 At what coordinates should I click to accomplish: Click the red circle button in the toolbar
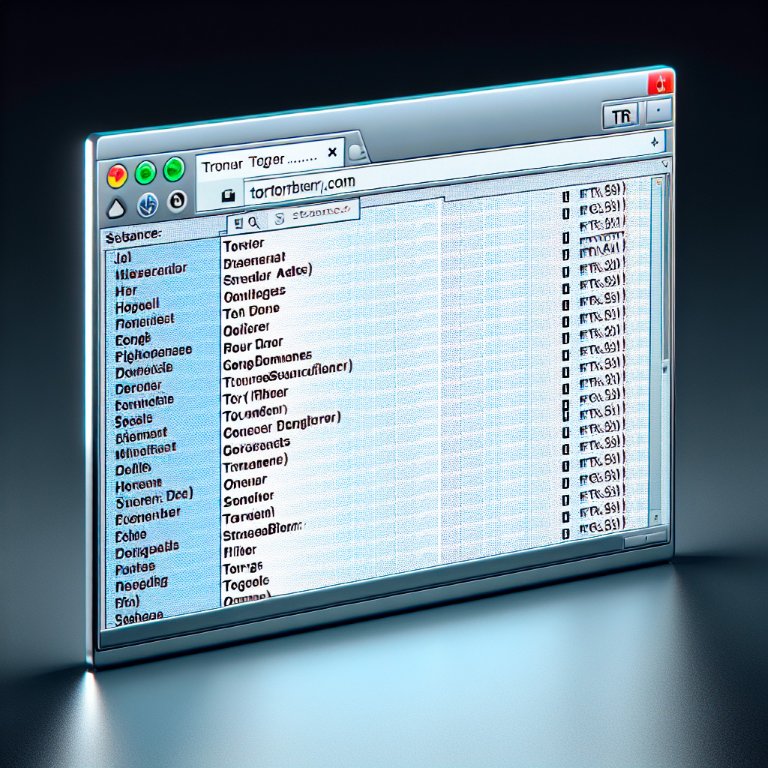click(x=117, y=176)
